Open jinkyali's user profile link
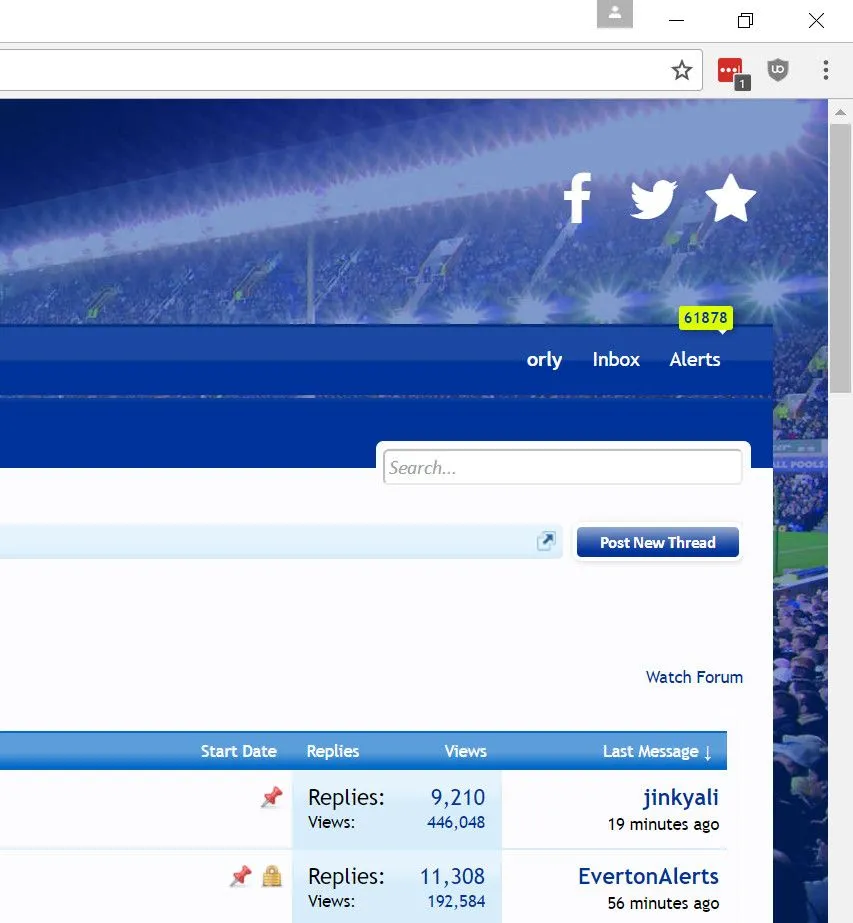 tap(680, 797)
